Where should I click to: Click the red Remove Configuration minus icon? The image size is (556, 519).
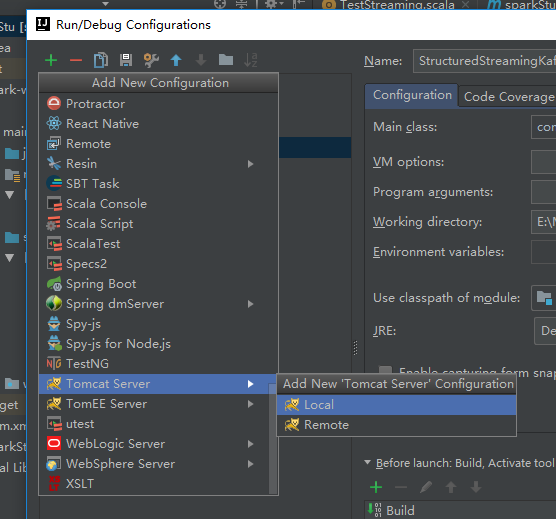click(x=76, y=60)
